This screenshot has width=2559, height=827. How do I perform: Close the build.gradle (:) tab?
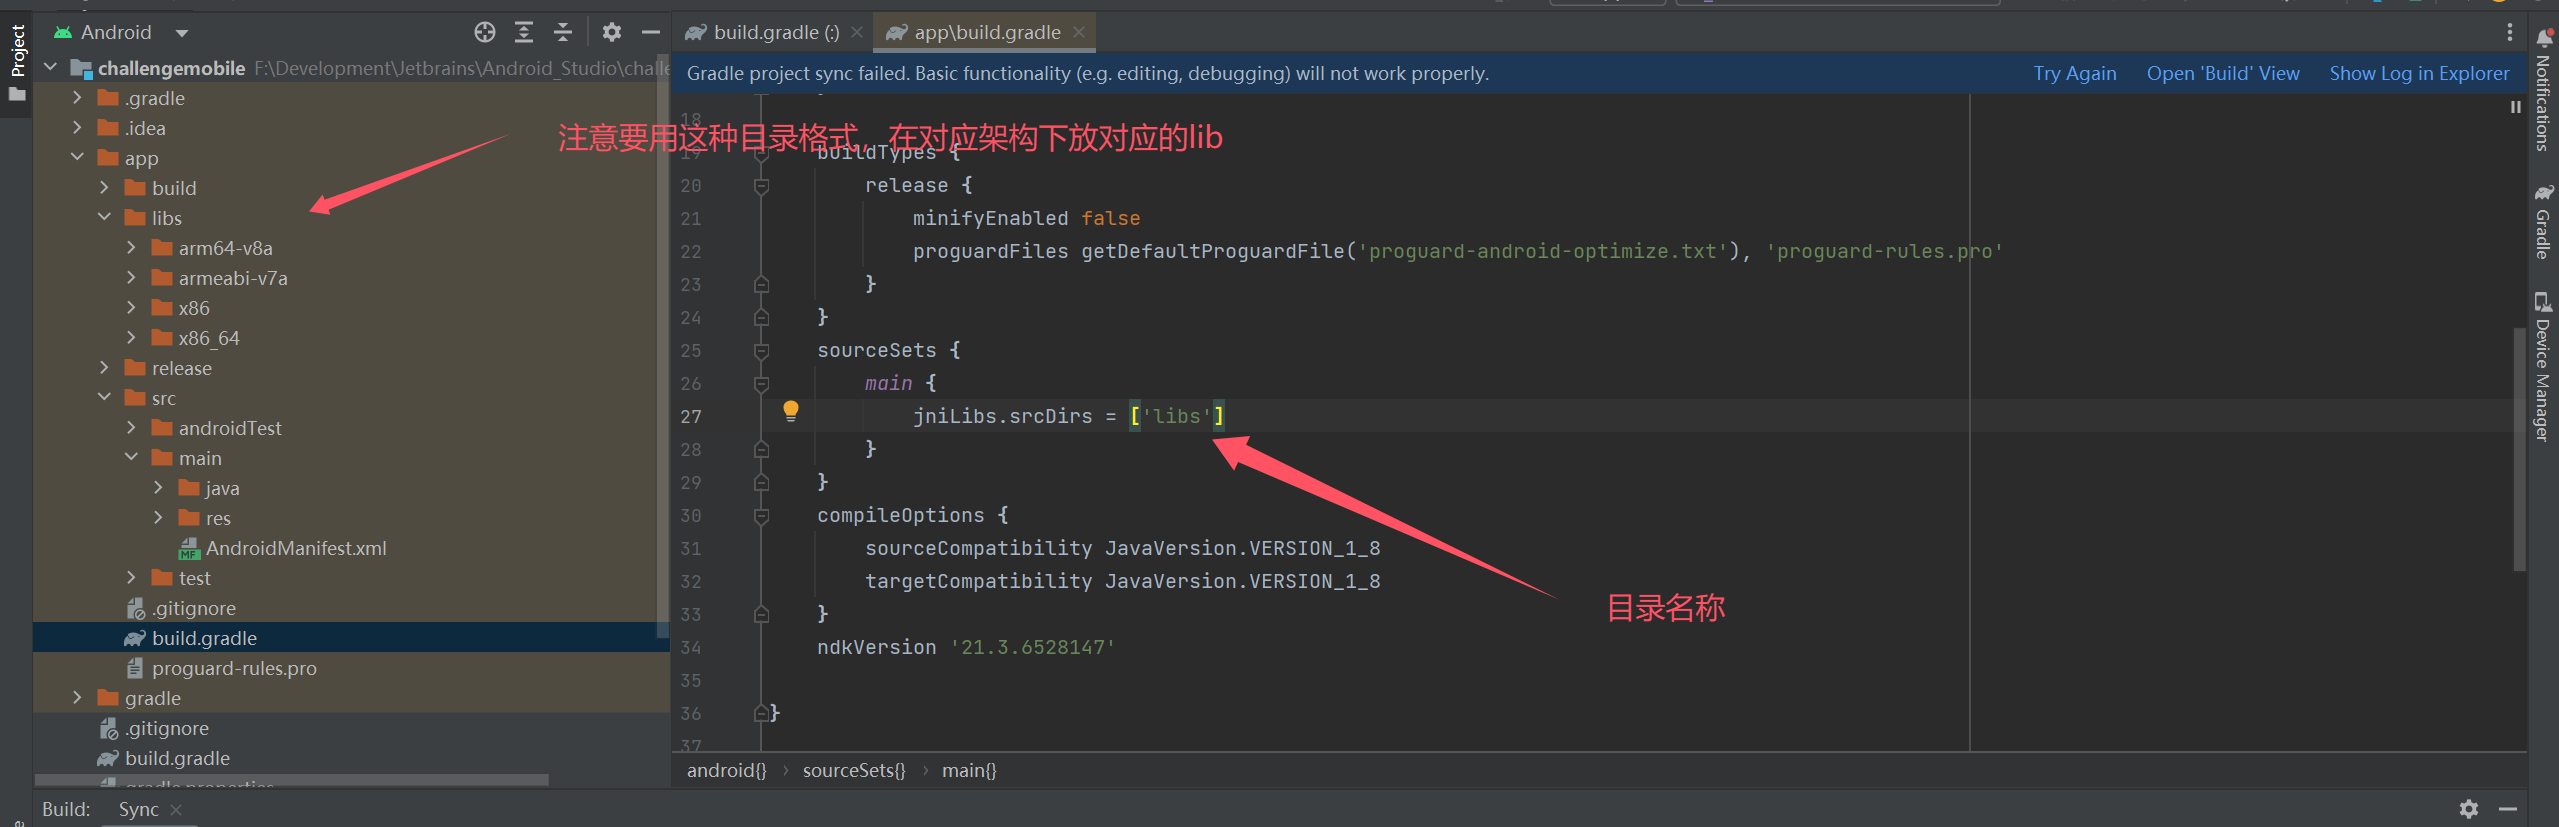[857, 32]
